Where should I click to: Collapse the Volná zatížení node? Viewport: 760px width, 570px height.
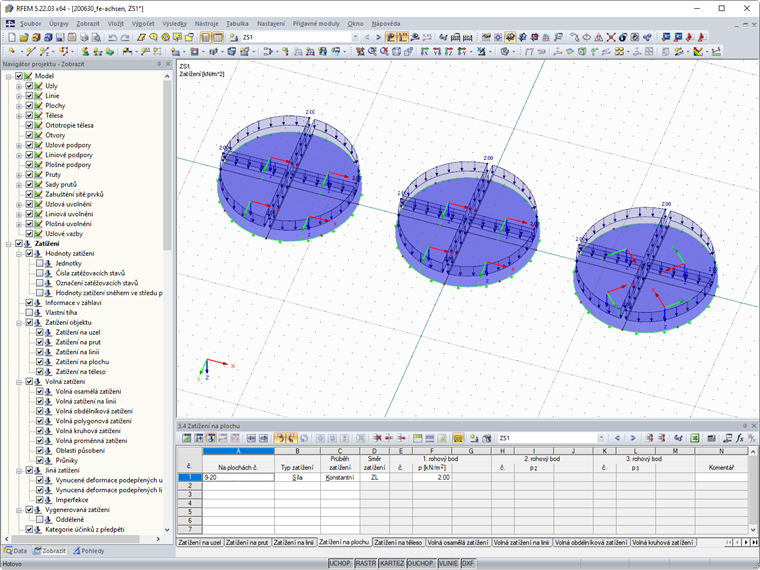pyautogui.click(x=19, y=381)
